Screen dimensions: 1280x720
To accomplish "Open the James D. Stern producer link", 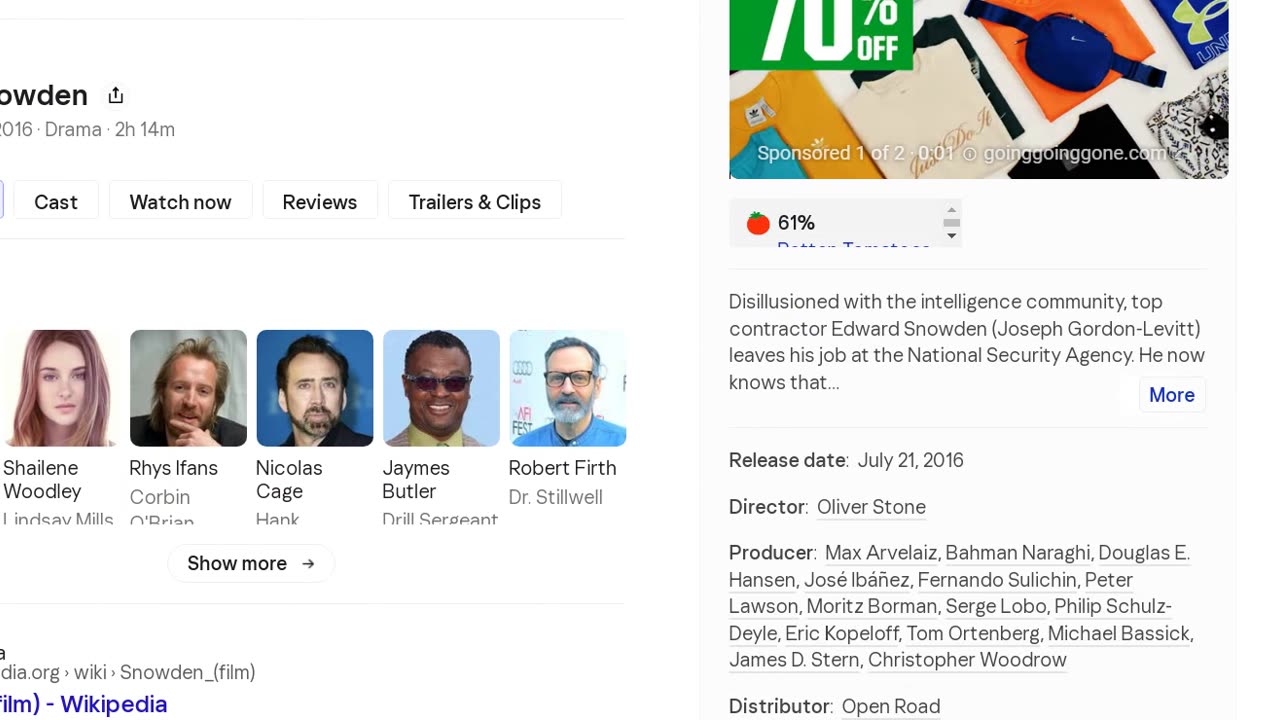I will (x=794, y=660).
